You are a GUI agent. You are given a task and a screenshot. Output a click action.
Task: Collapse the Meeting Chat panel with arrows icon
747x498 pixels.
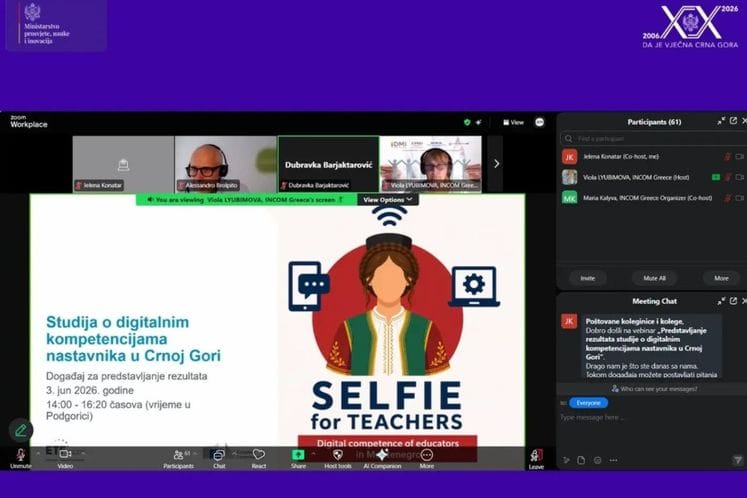pyautogui.click(x=721, y=301)
